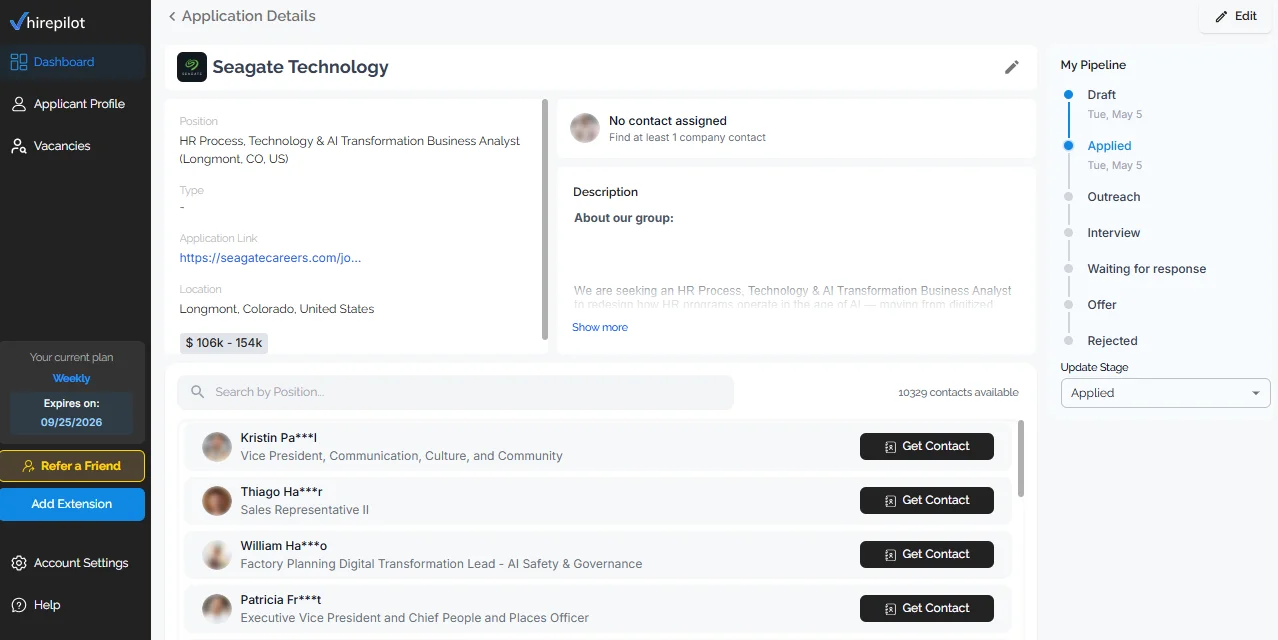Click the $ 106k - 154k salary badge
The height and width of the screenshot is (640, 1278).
point(224,343)
